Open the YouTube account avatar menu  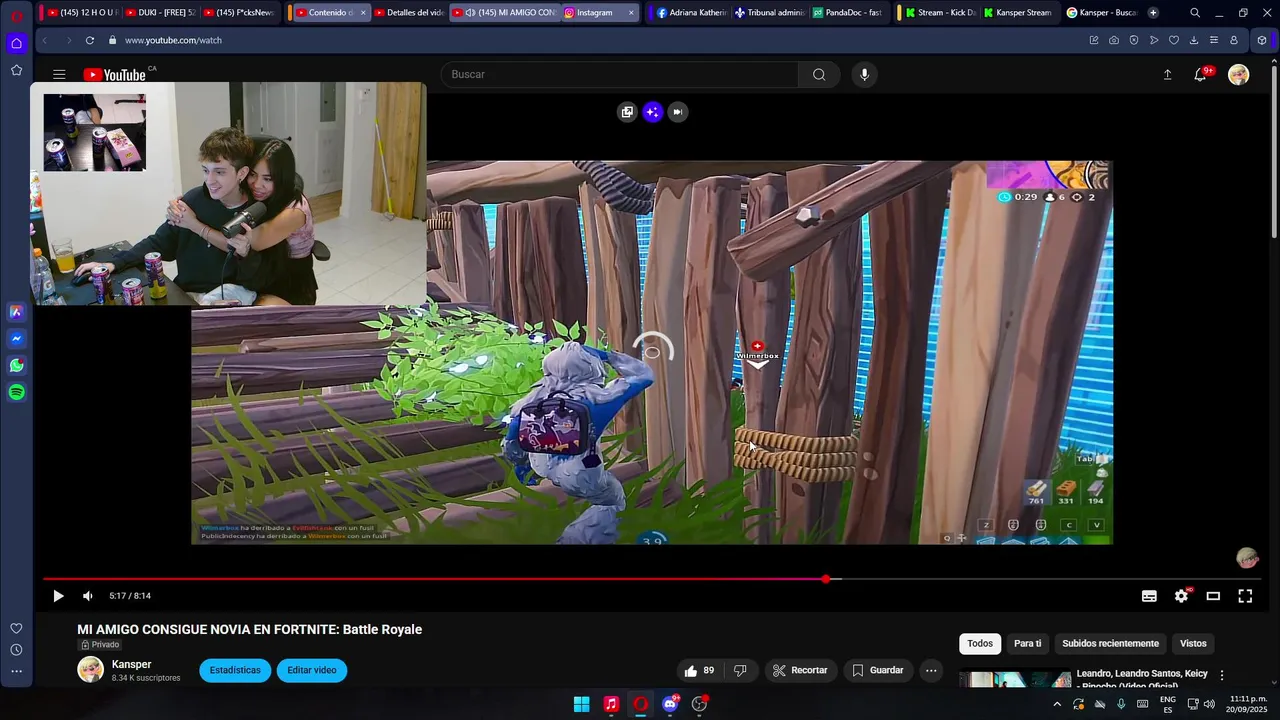[x=1238, y=74]
